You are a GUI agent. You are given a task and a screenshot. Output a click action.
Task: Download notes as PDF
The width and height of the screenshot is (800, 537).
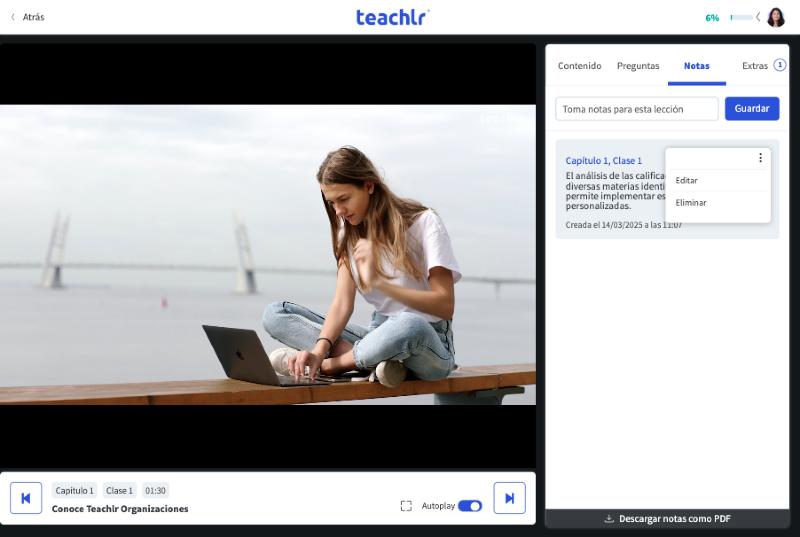pyautogui.click(x=667, y=519)
